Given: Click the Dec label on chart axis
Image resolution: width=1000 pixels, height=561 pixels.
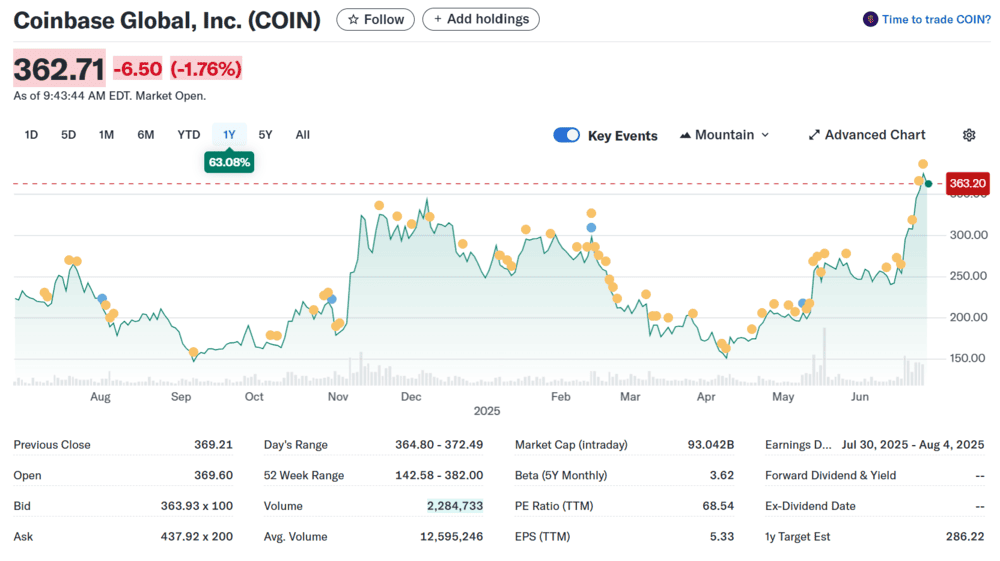Looking at the screenshot, I should (411, 397).
